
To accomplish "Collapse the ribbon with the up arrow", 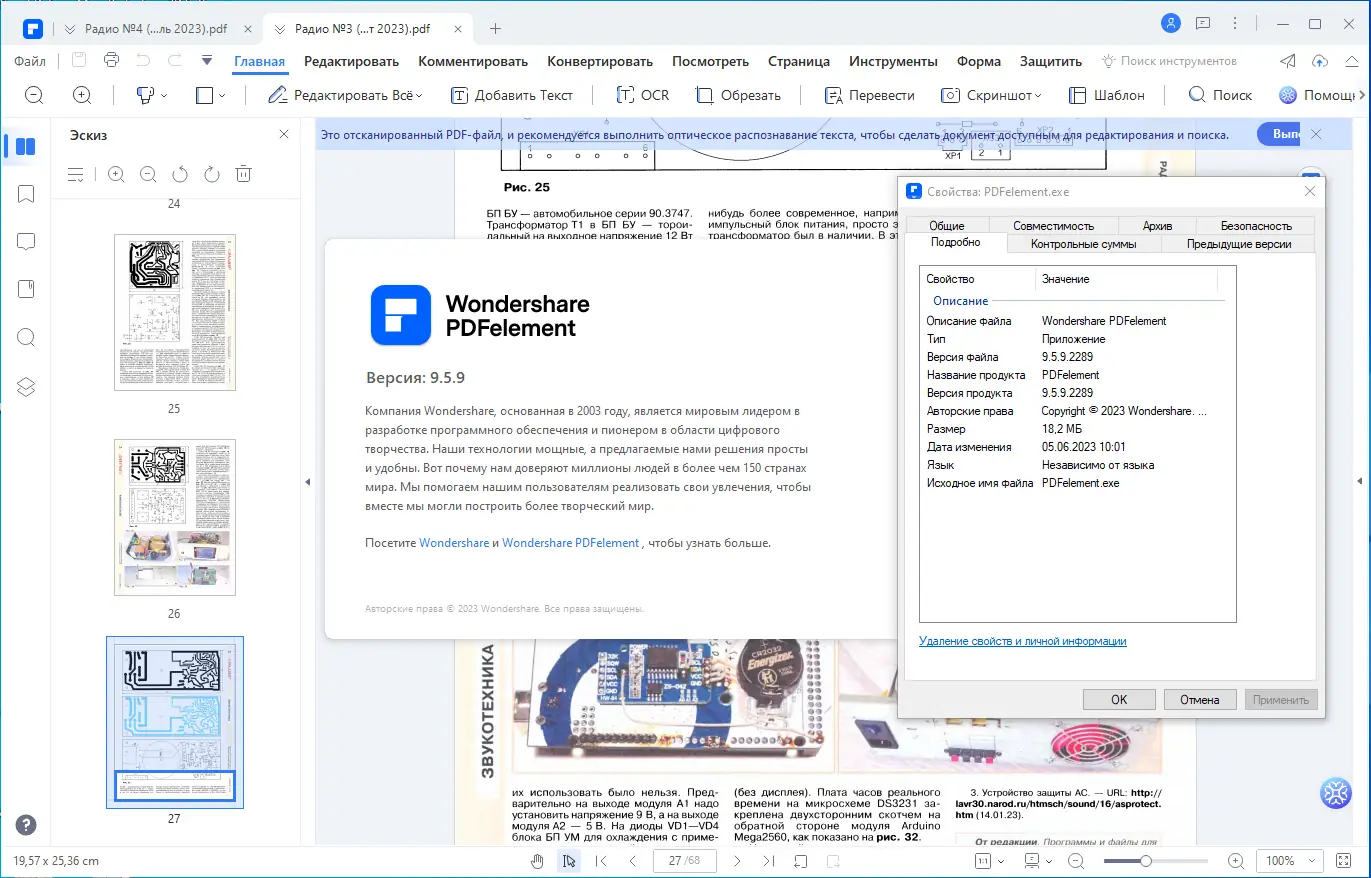I will coord(1350,61).
